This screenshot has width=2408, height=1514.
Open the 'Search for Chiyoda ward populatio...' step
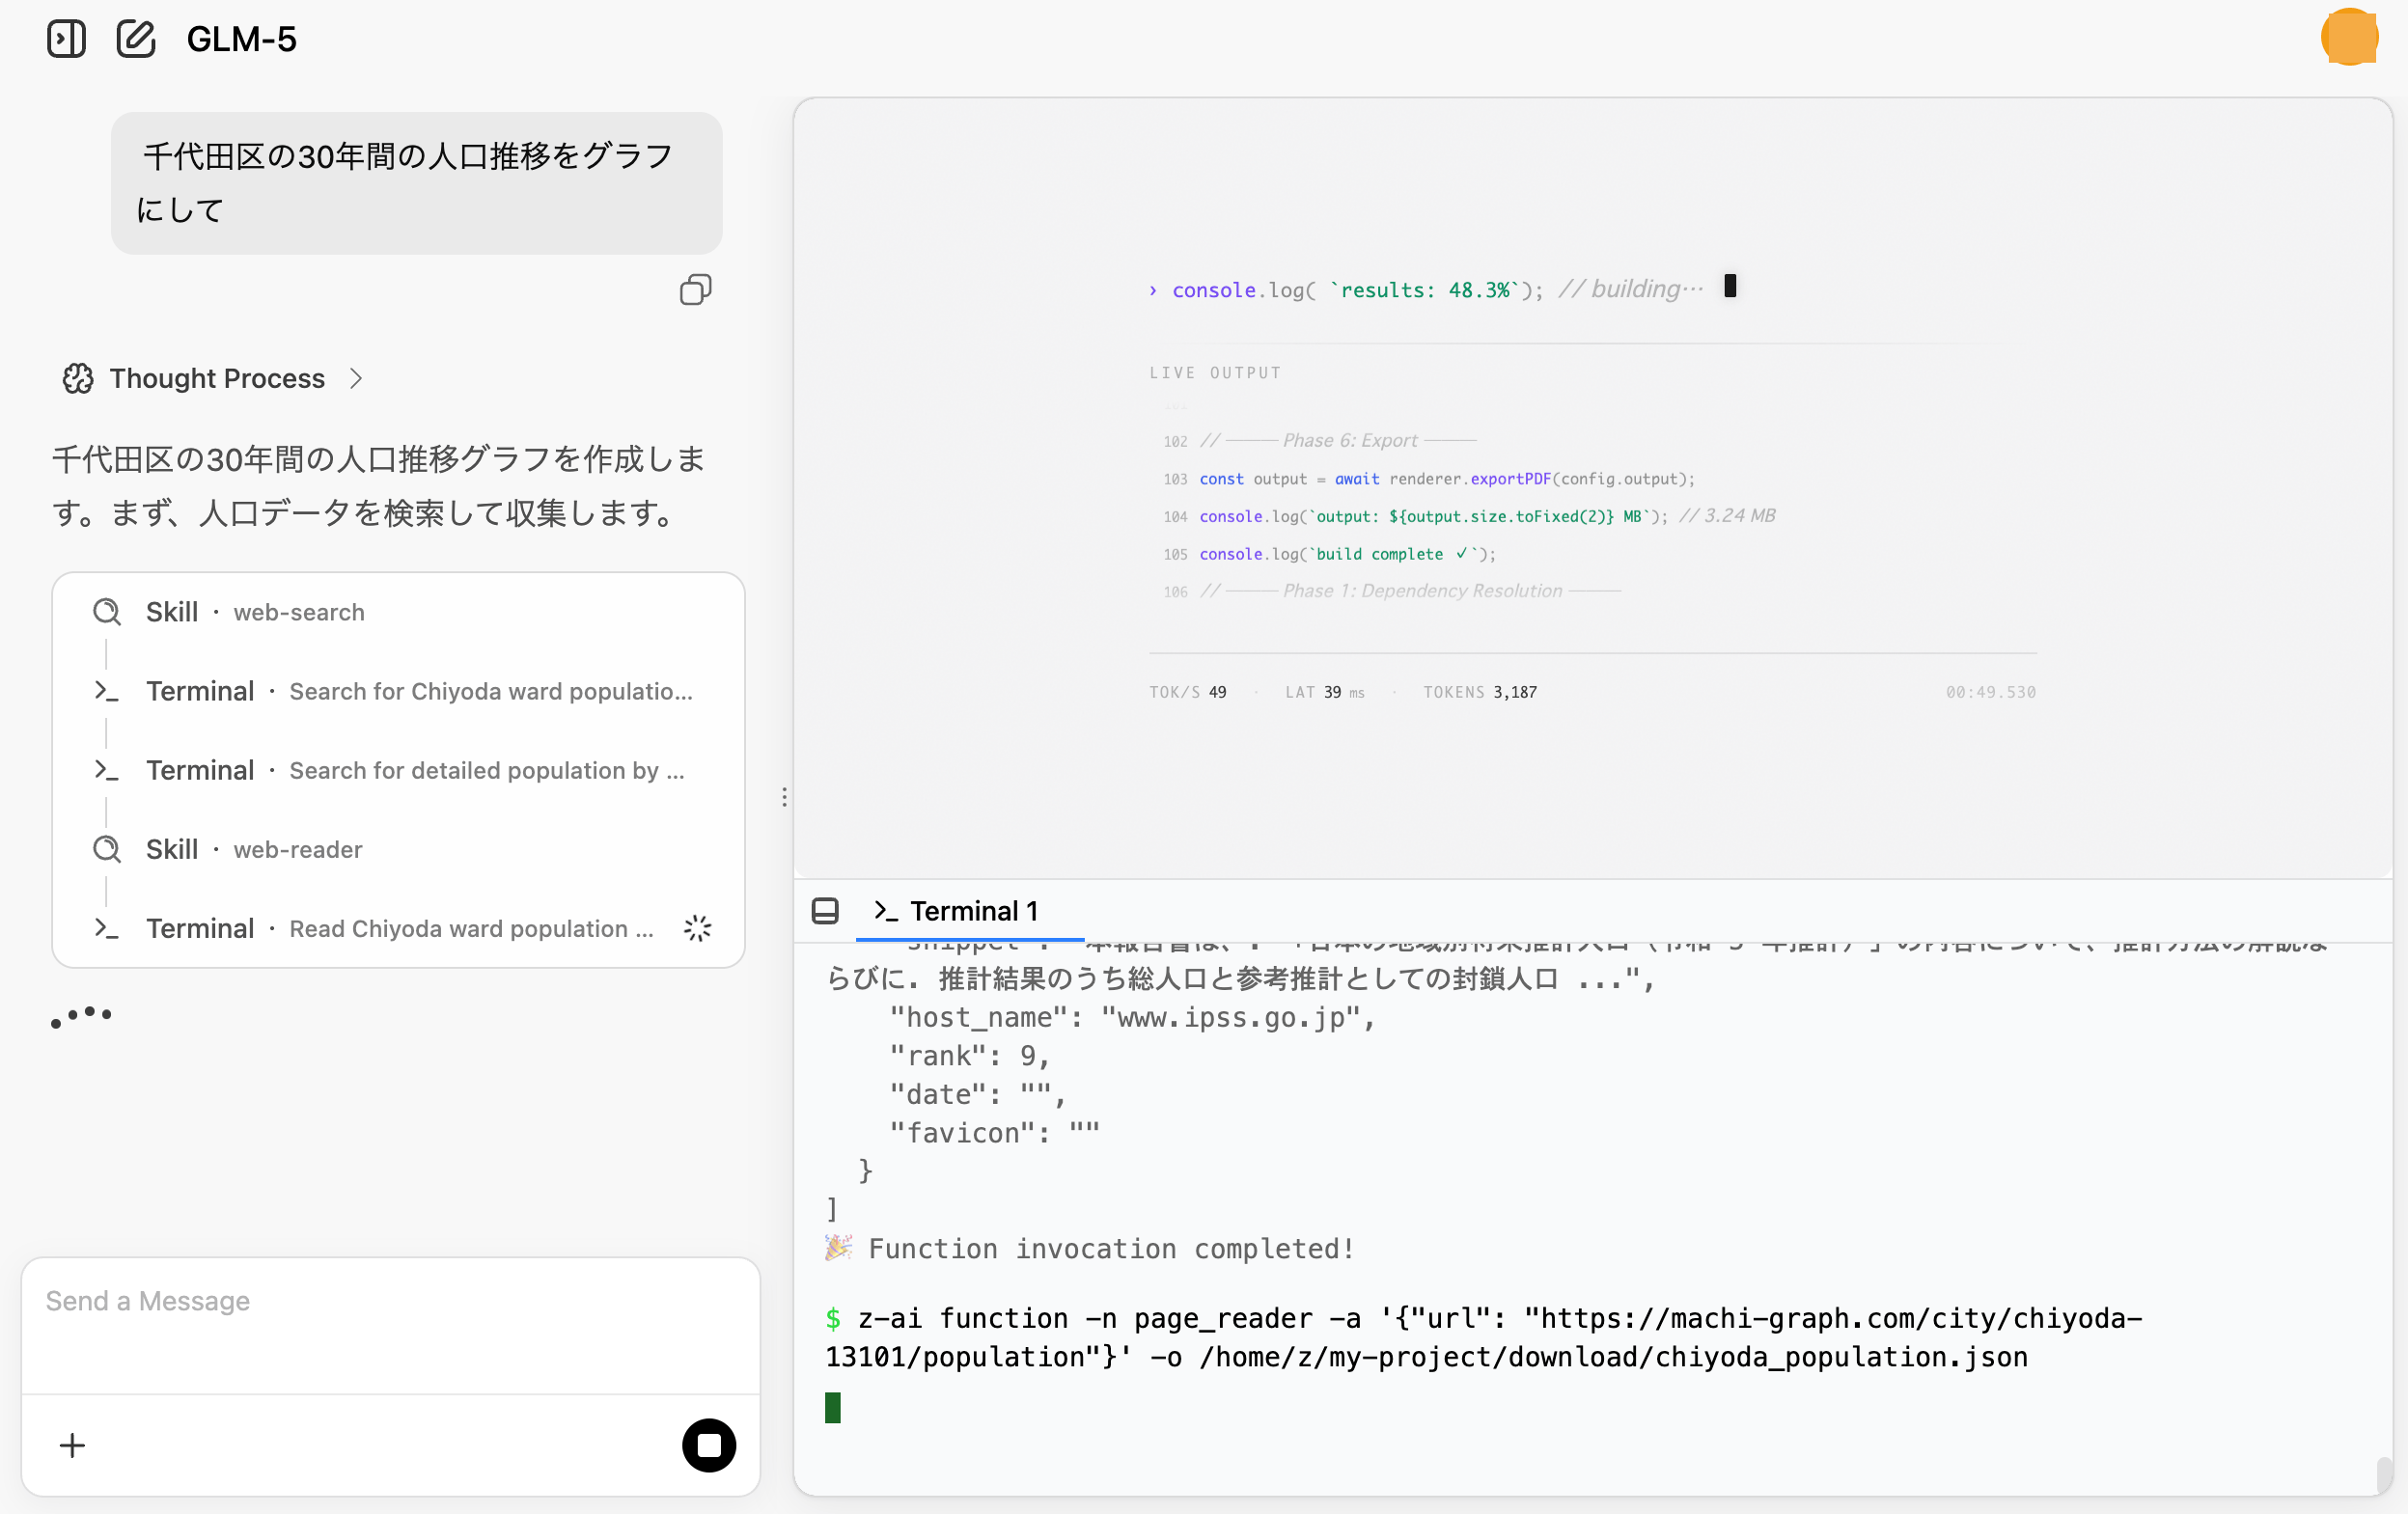click(x=398, y=691)
